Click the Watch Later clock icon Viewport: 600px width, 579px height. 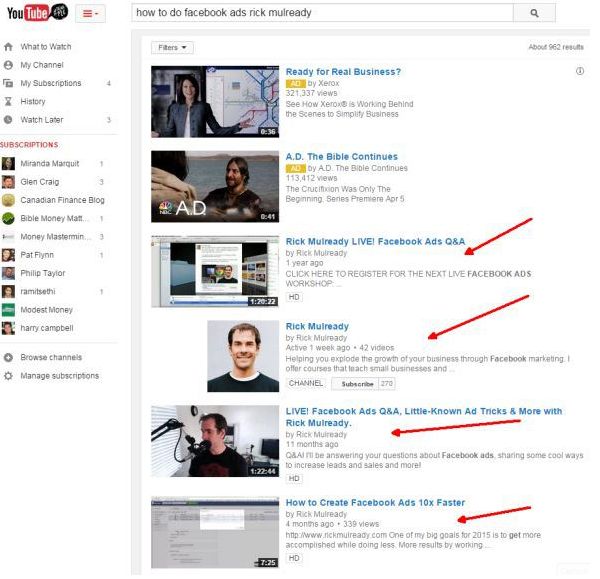tap(8, 120)
